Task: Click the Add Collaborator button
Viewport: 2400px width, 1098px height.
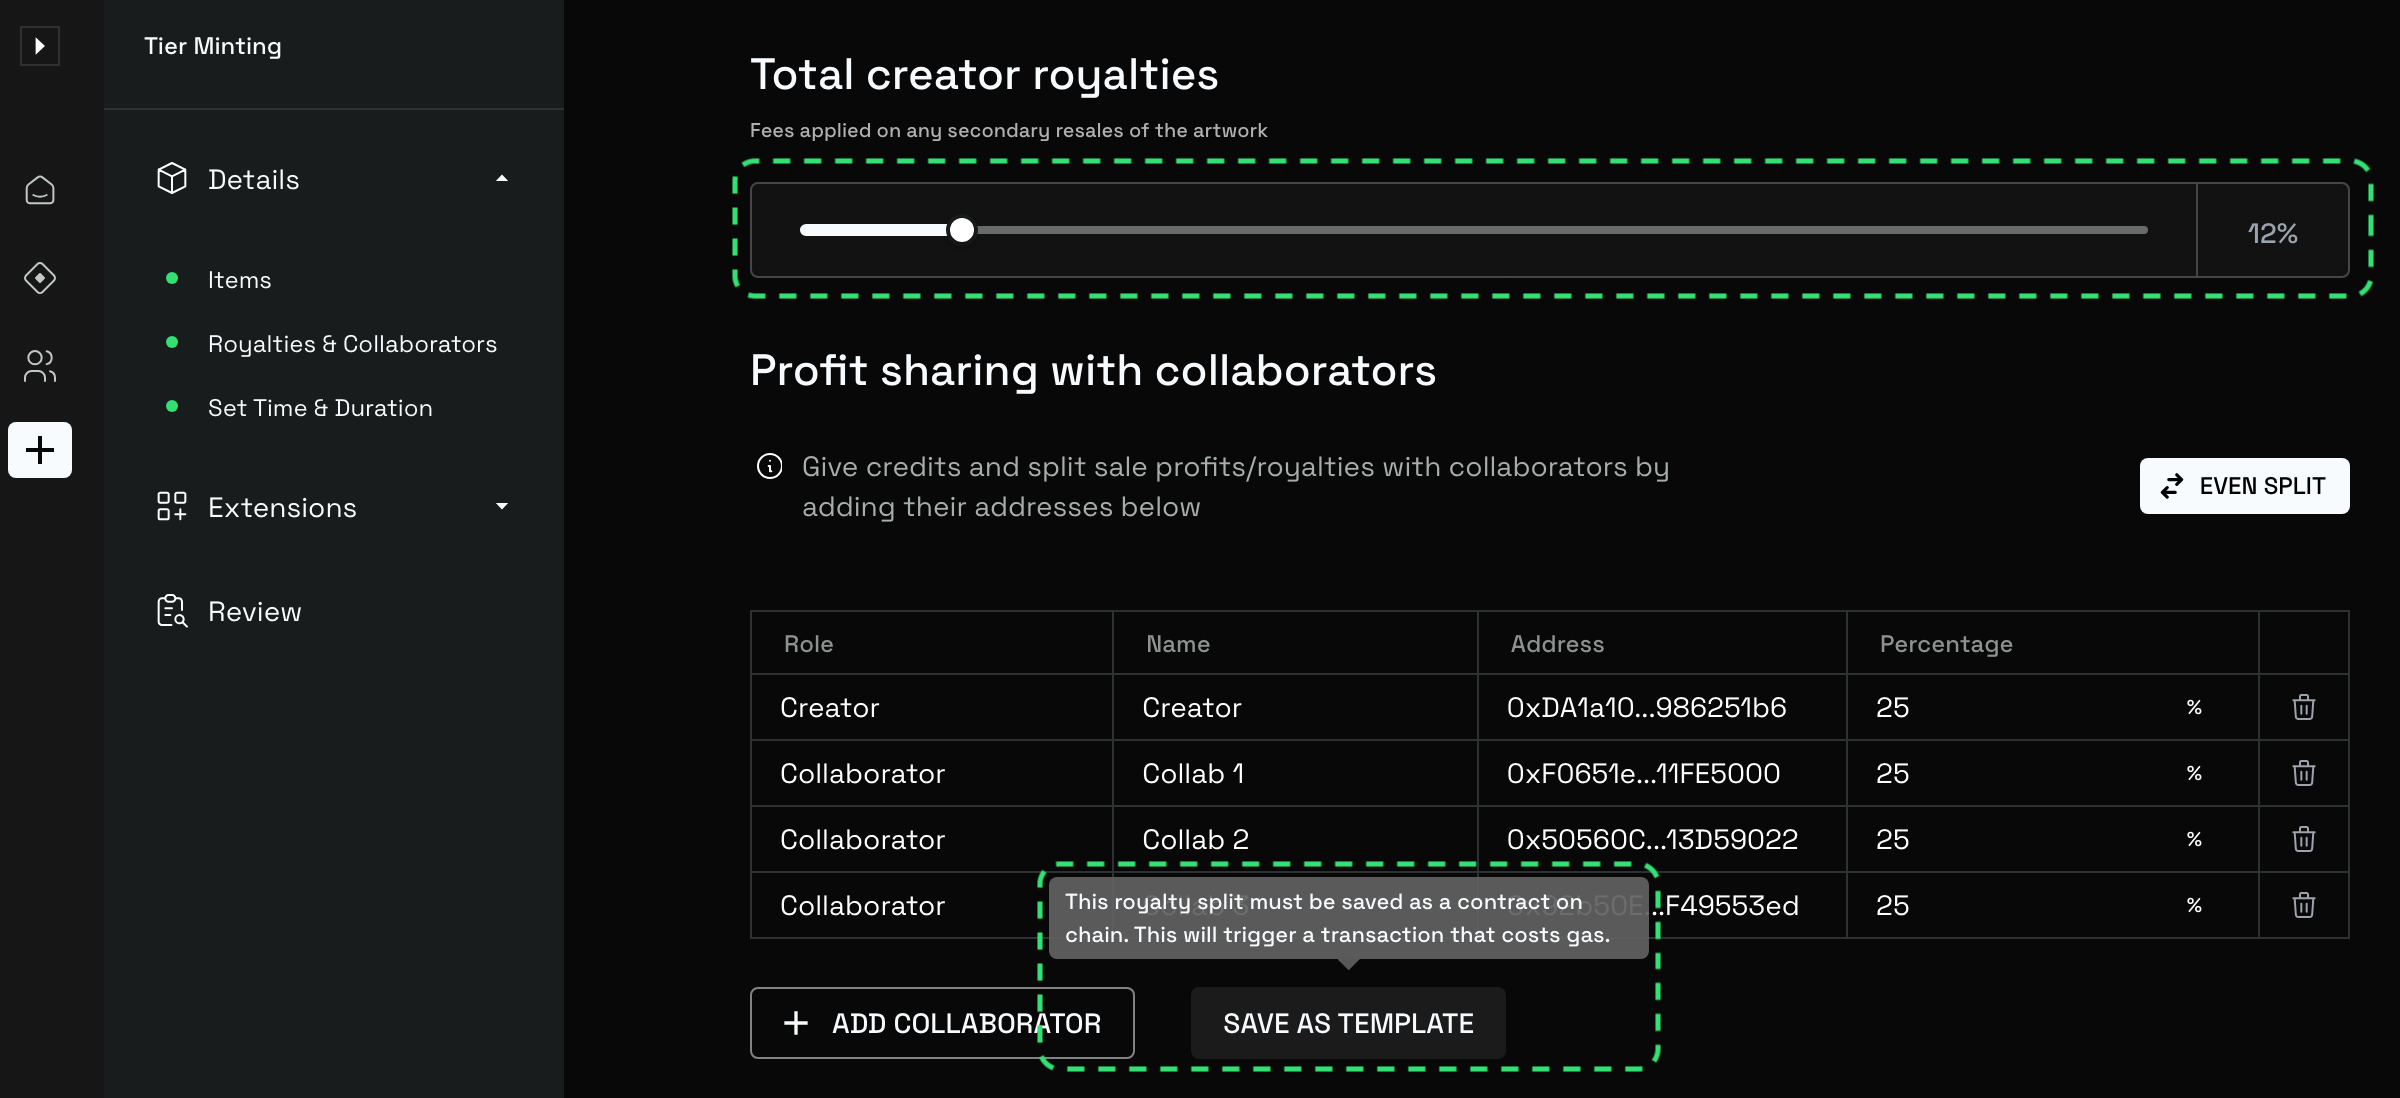Action: tap(941, 1023)
